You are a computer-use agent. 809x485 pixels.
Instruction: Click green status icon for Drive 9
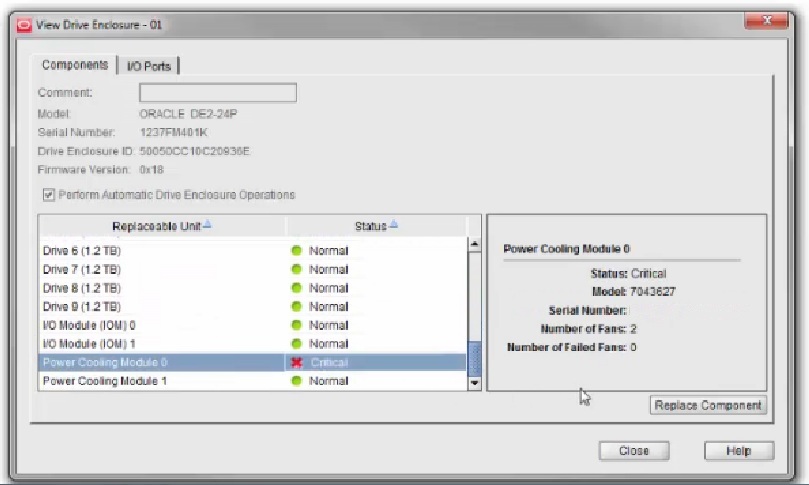(x=297, y=306)
